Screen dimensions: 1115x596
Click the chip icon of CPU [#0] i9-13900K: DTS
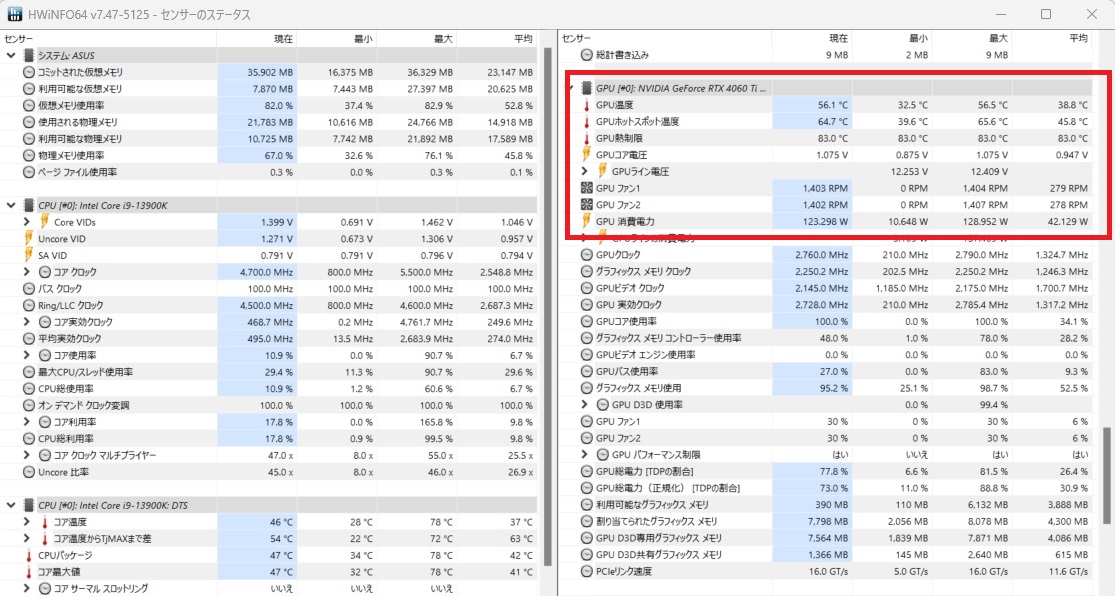tap(28, 505)
